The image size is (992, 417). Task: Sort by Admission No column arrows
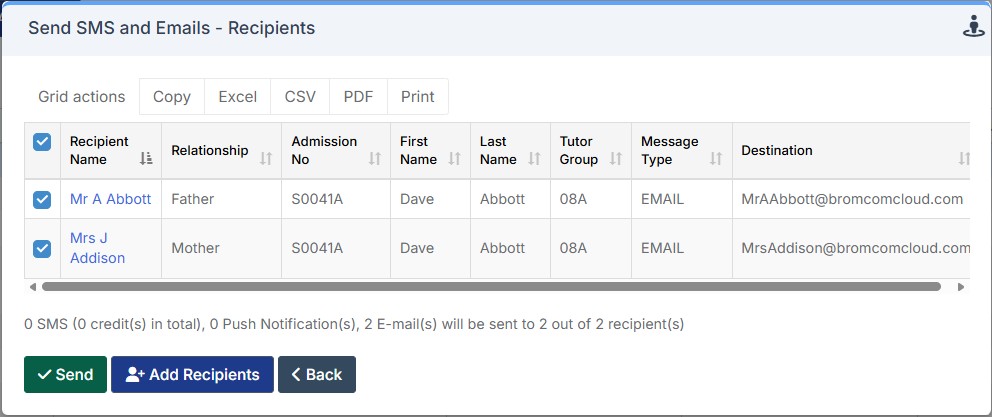[x=374, y=159]
